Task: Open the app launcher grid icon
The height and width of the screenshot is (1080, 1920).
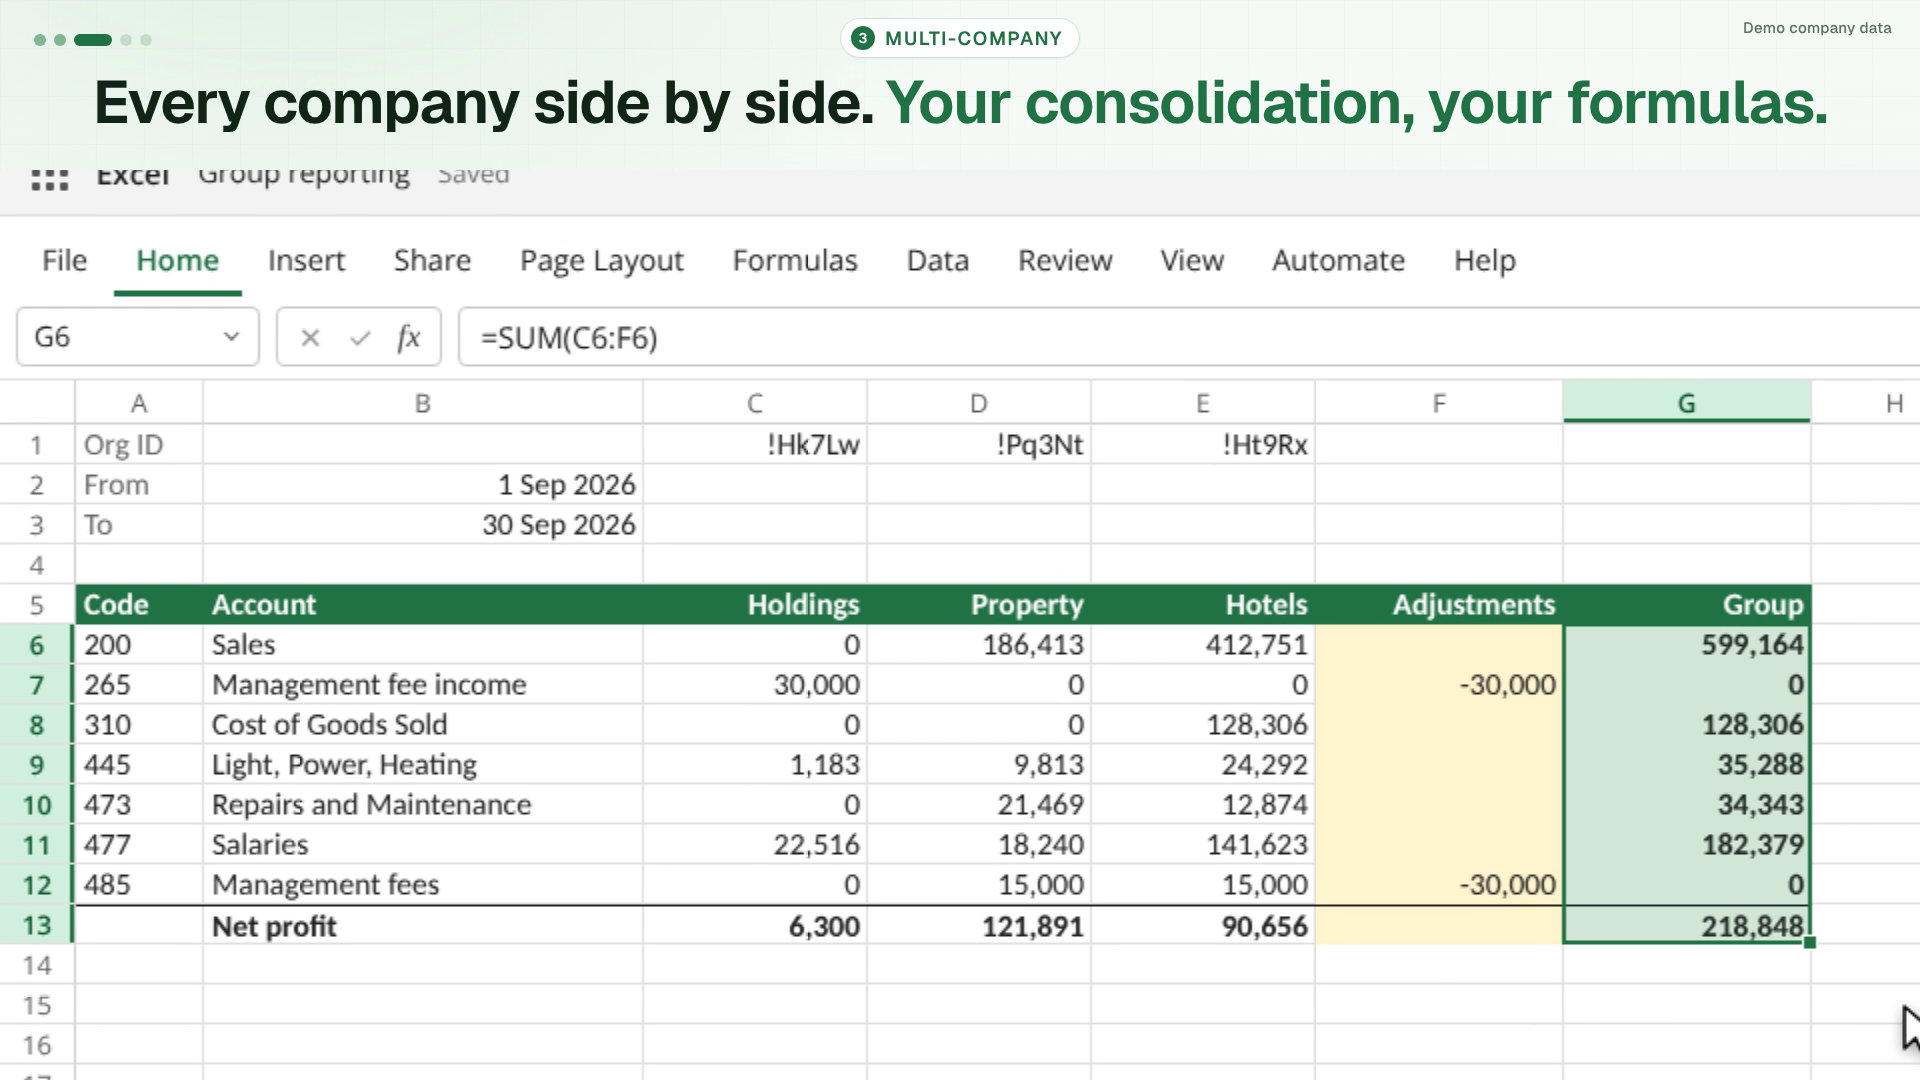Action: tap(50, 180)
